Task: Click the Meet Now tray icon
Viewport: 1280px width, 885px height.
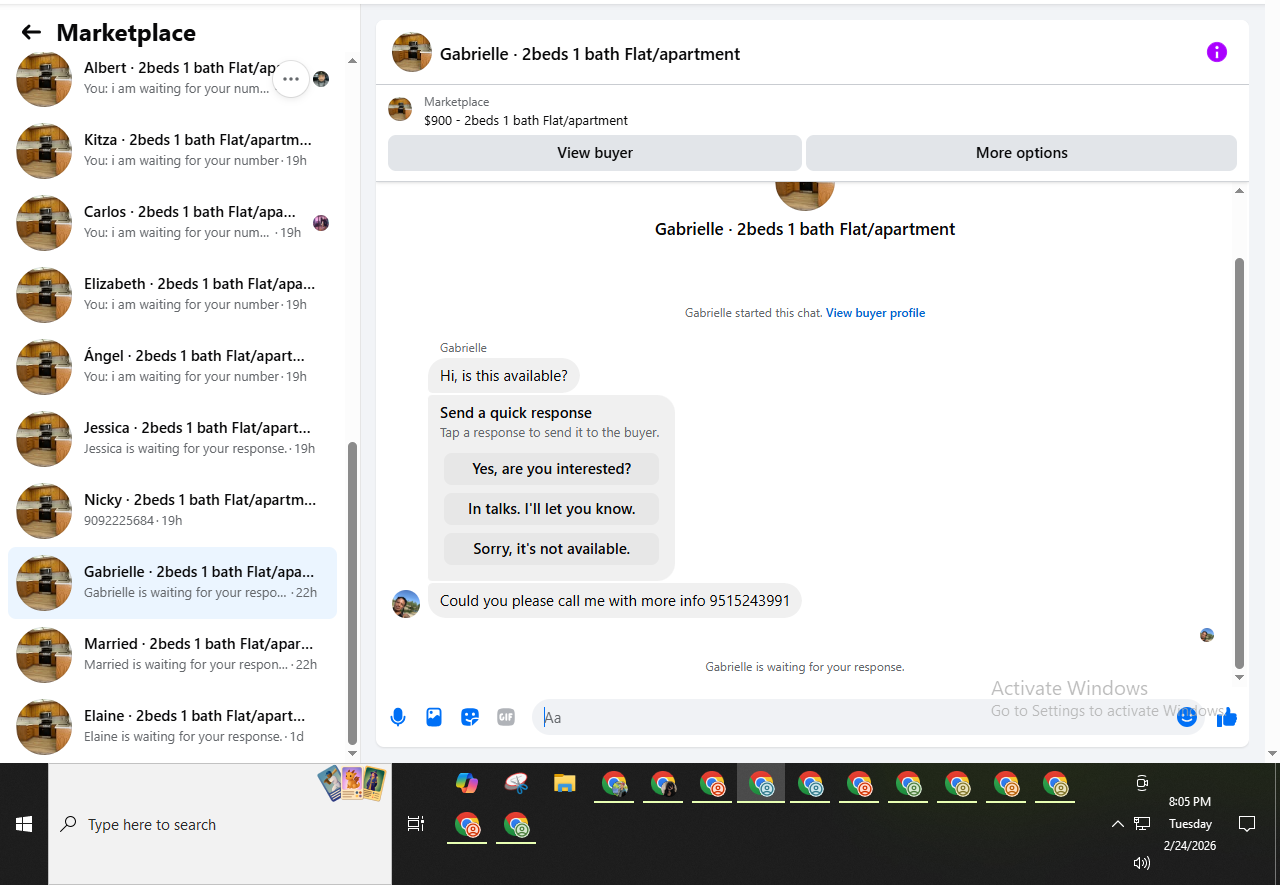Action: coord(1142,783)
